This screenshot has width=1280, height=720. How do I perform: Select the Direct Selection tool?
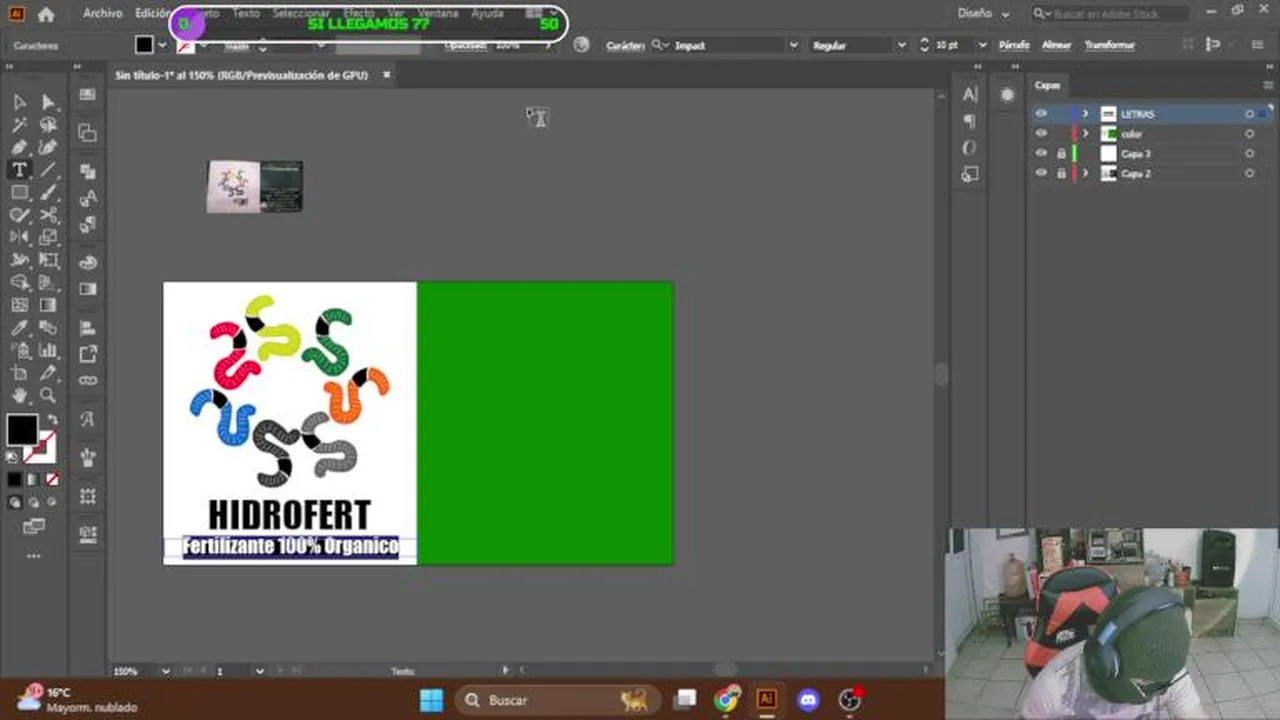(47, 102)
